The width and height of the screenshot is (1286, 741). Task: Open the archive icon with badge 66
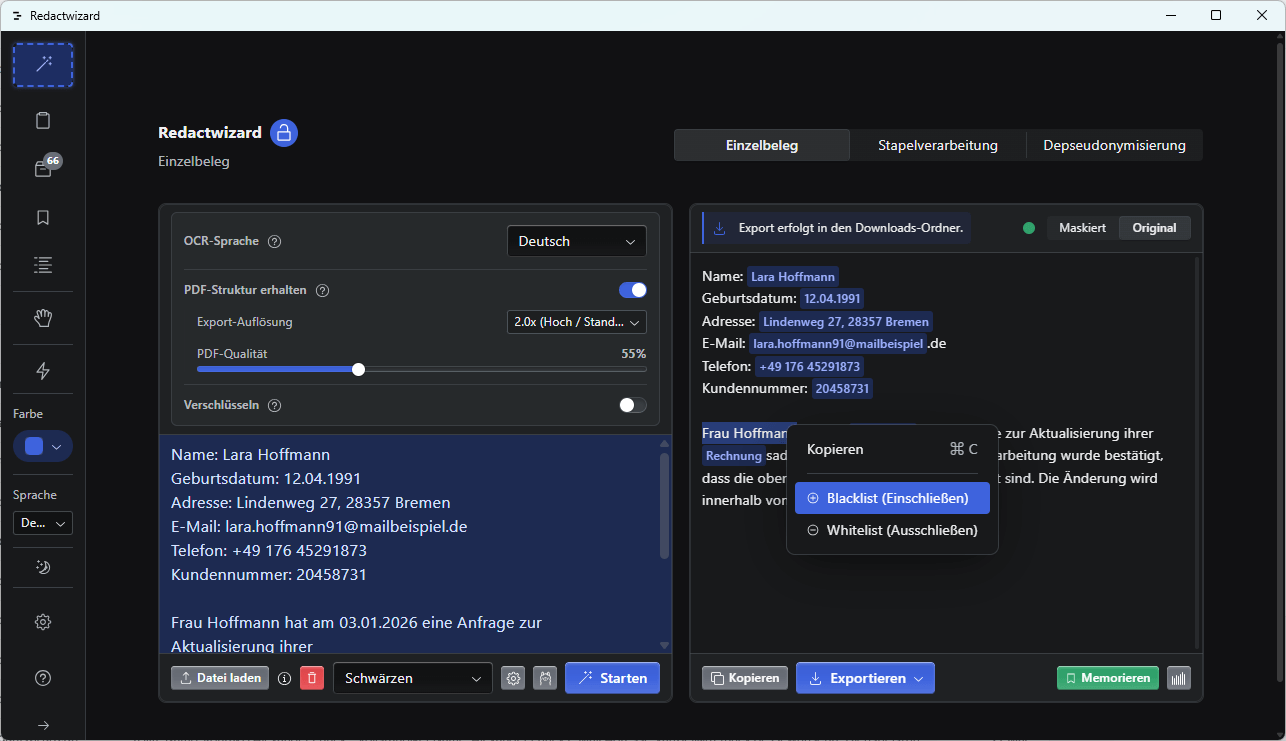coord(43,169)
